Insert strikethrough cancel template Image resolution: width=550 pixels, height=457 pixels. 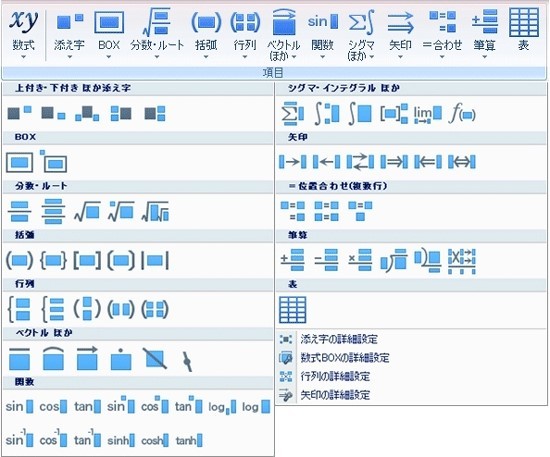click(x=155, y=358)
